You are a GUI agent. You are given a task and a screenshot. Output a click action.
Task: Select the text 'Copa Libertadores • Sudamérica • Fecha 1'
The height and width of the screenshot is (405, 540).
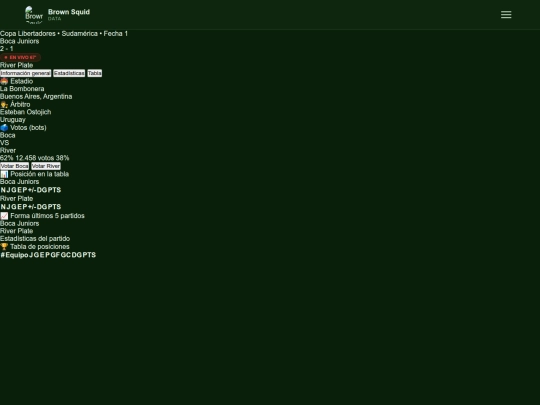pos(64,33)
